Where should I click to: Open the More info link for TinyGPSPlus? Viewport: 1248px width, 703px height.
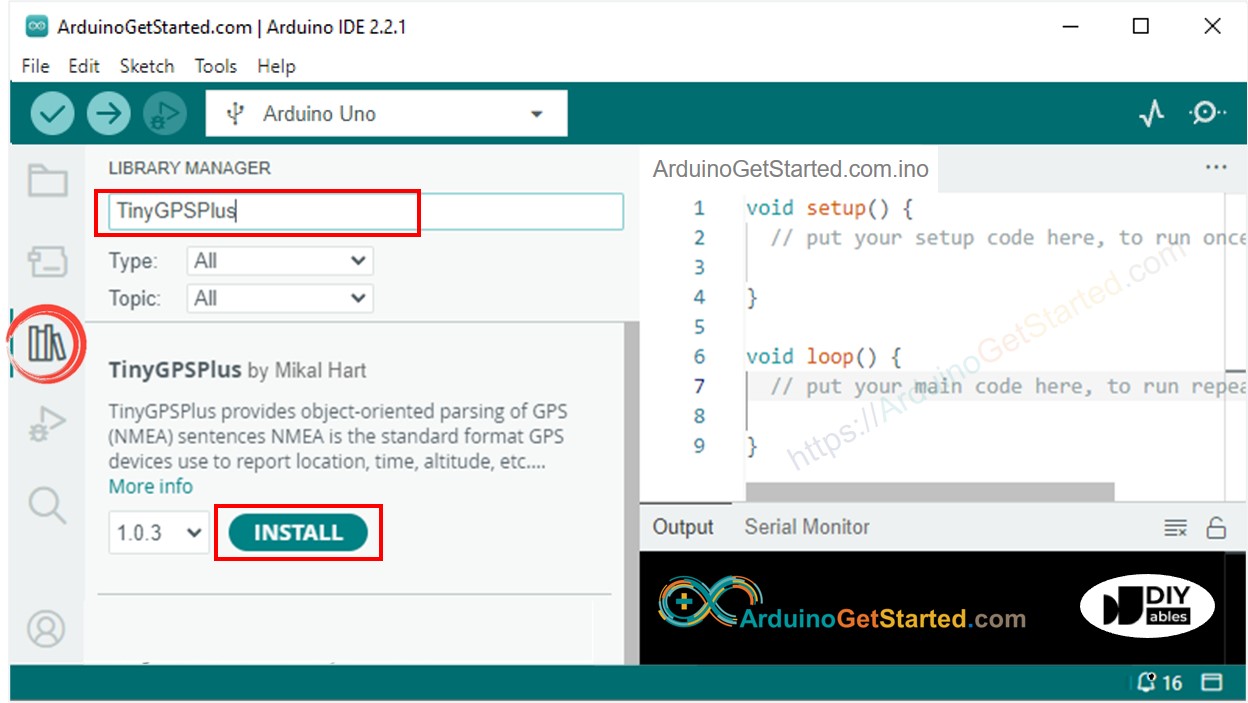pyautogui.click(x=150, y=486)
